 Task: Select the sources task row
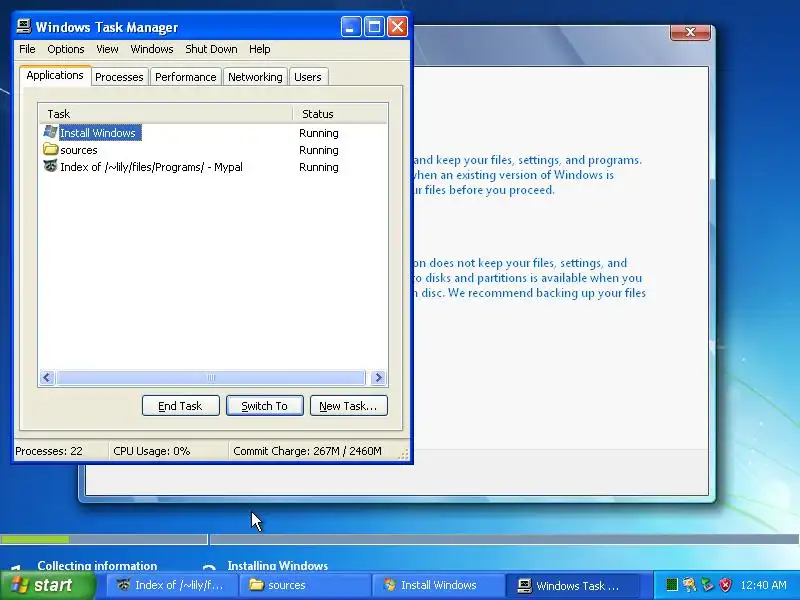point(213,150)
